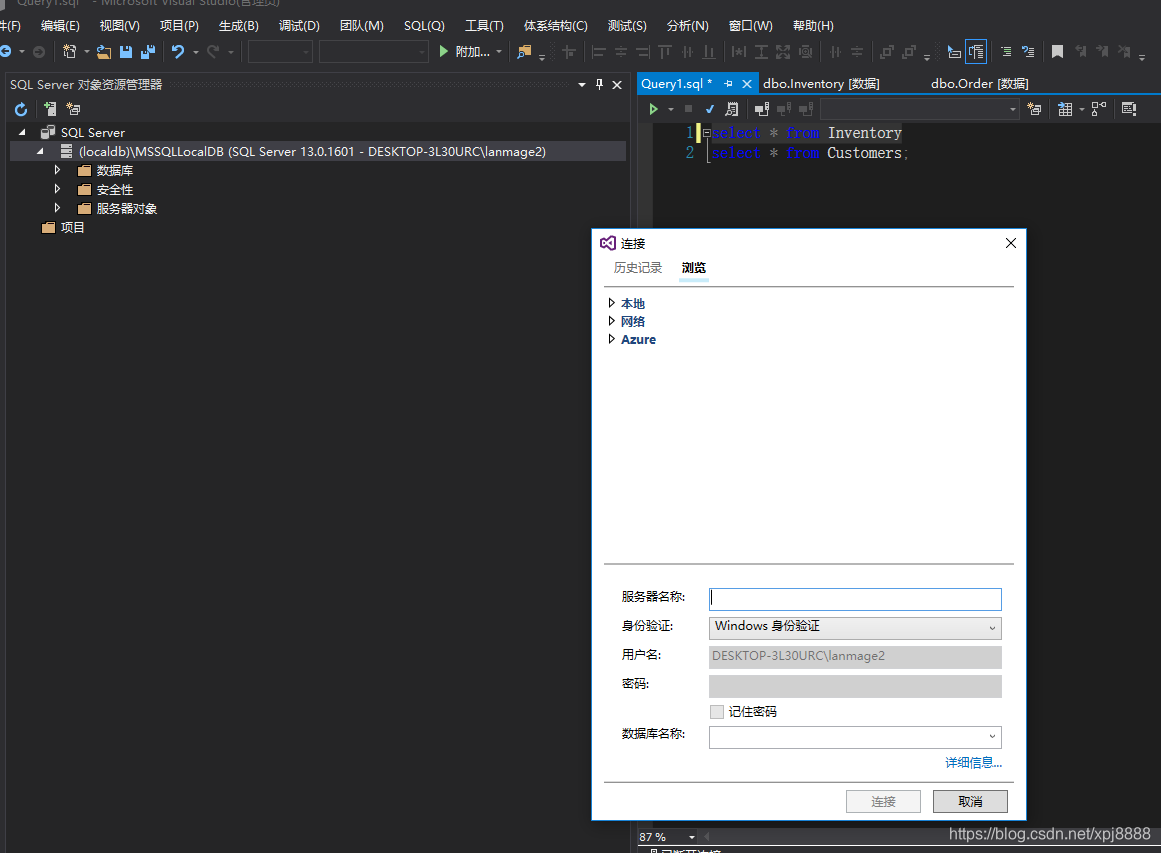Expand the 网络 node in connection dialog
This screenshot has width=1161, height=853.
(x=612, y=321)
